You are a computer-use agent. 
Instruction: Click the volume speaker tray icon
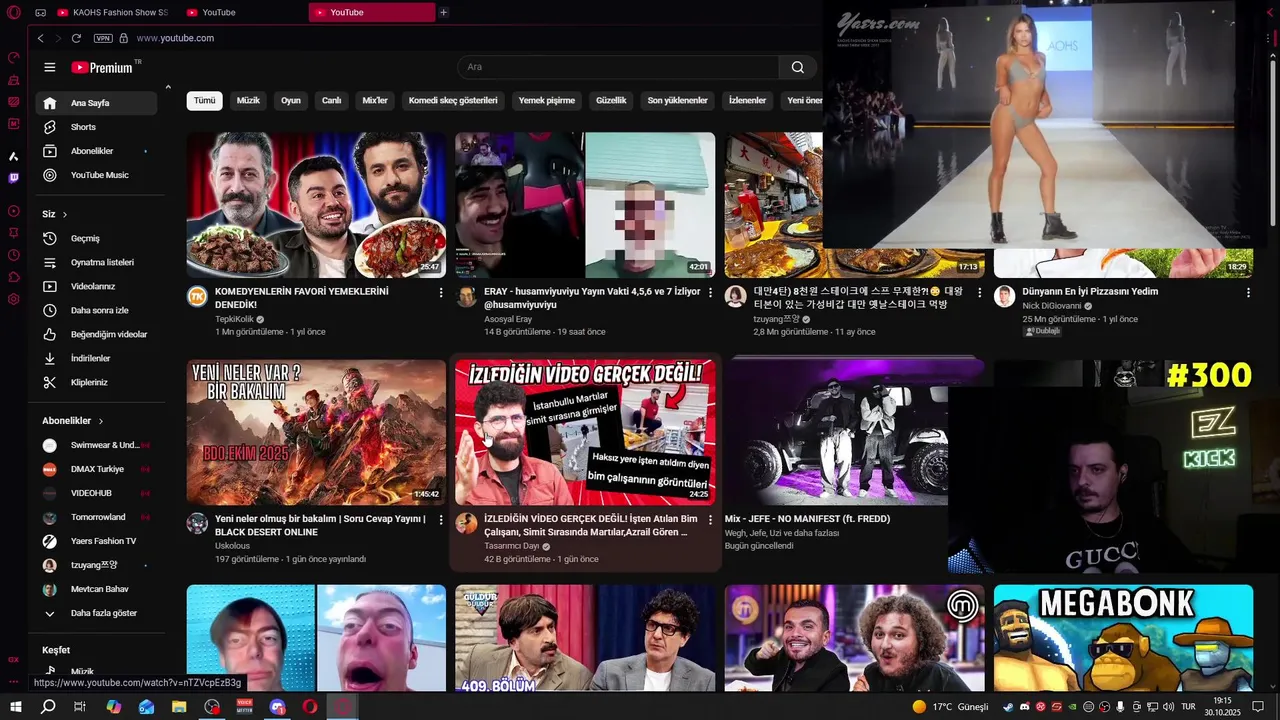tap(1168, 707)
